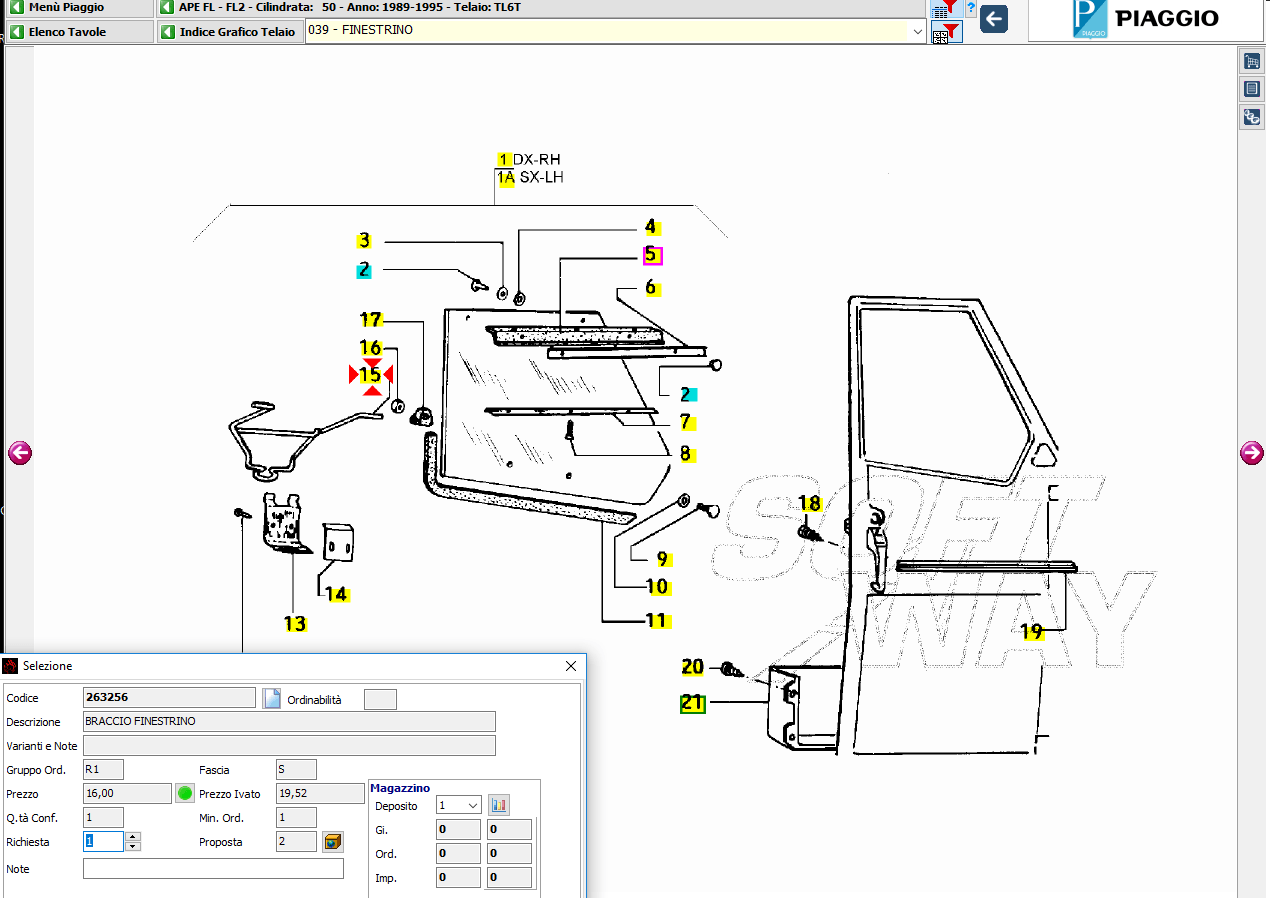Increase Richiesta quantity with up arrow
The image size is (1270, 898).
tap(134, 837)
